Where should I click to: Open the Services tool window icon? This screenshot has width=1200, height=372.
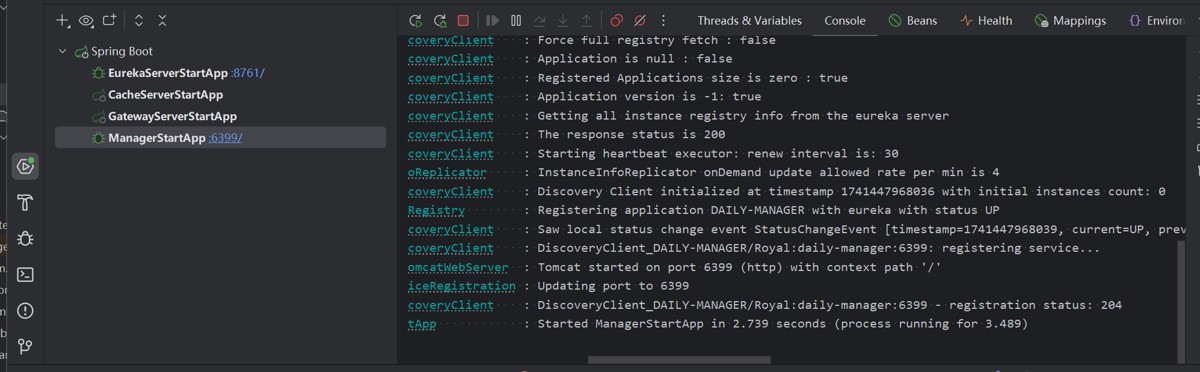pos(25,166)
